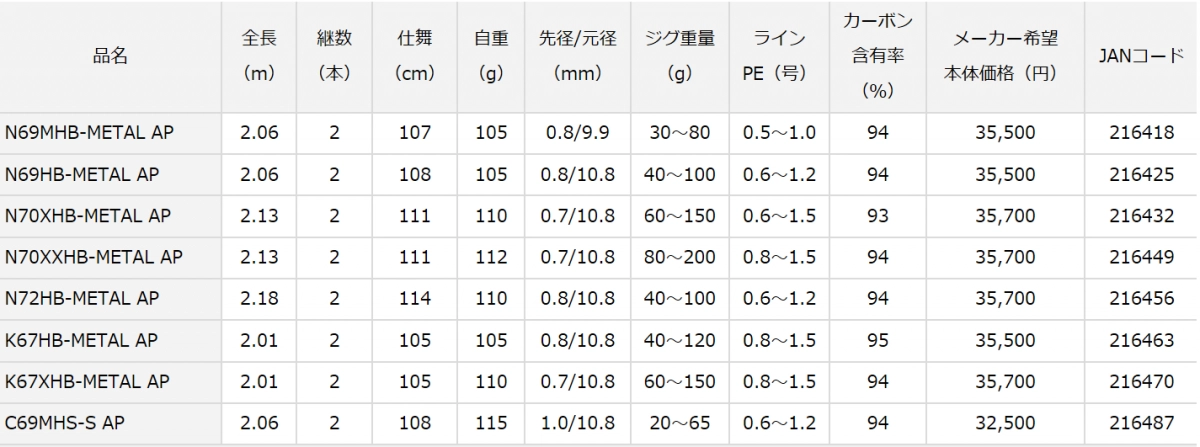Click the ジグ重量 column header

click(680, 57)
